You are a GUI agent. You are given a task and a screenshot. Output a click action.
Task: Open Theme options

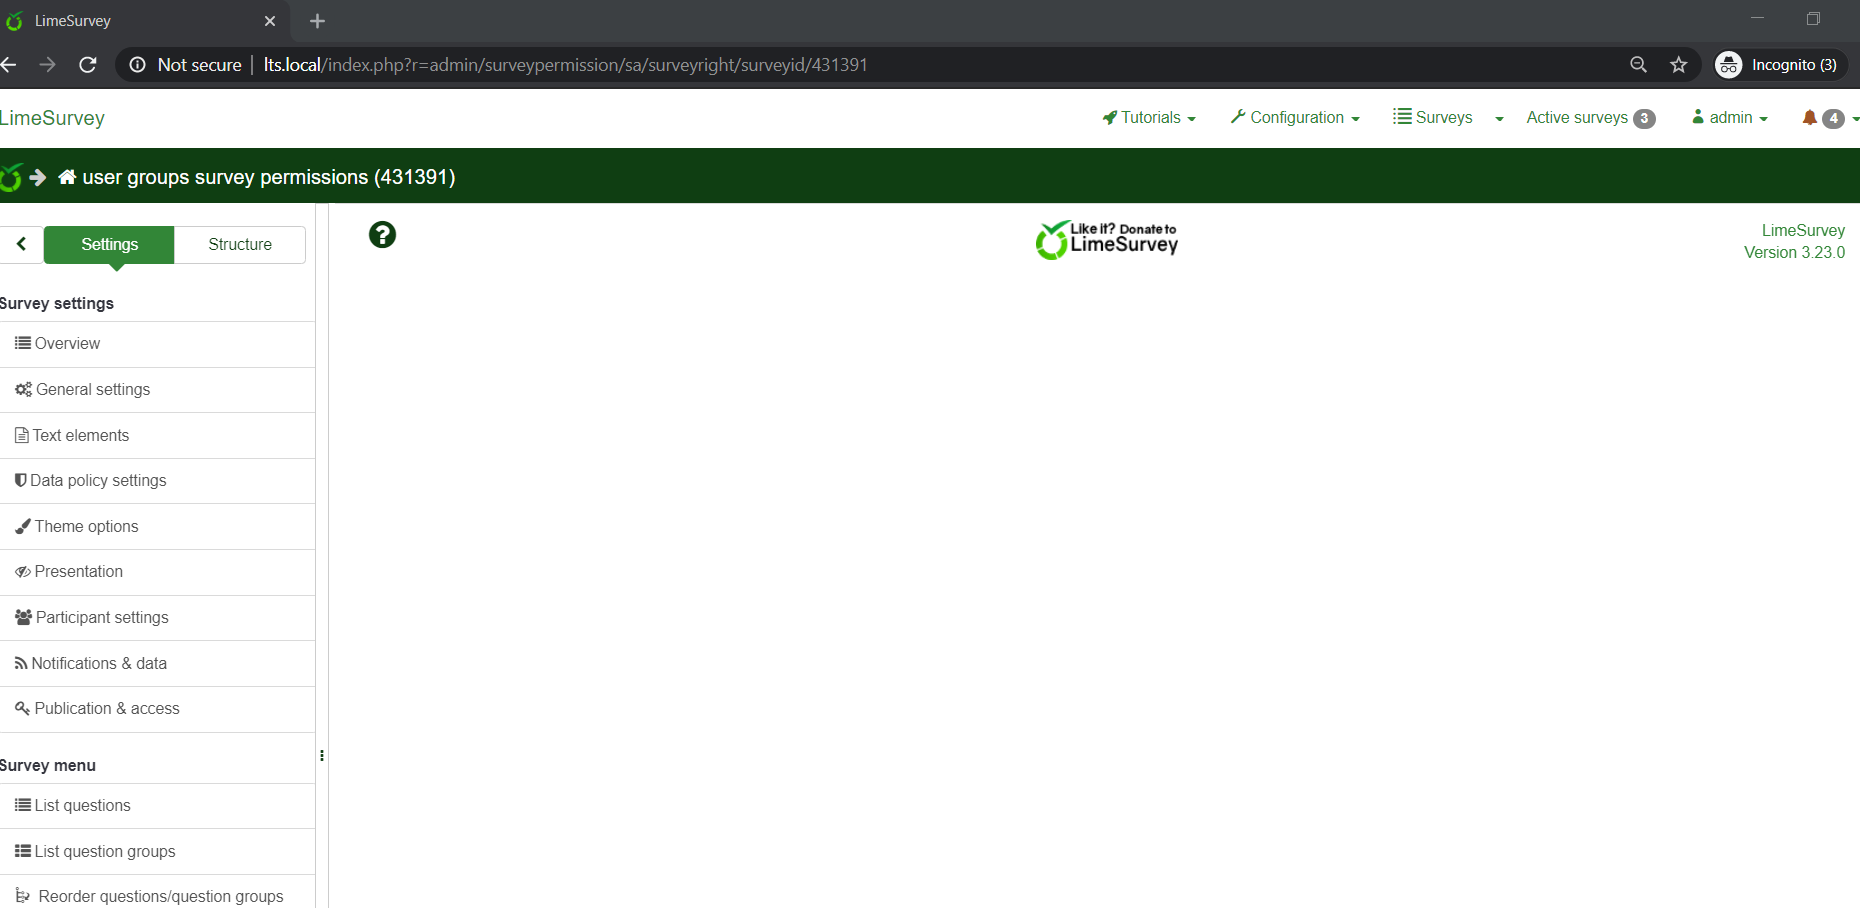click(157, 527)
